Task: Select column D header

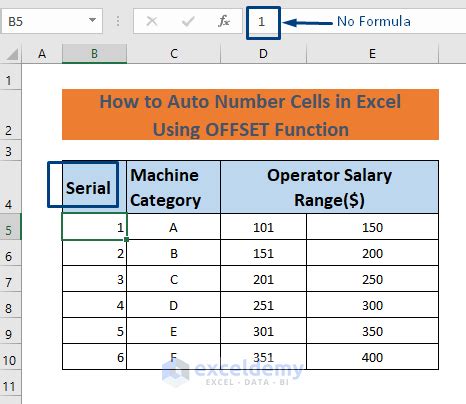Action: click(x=263, y=54)
